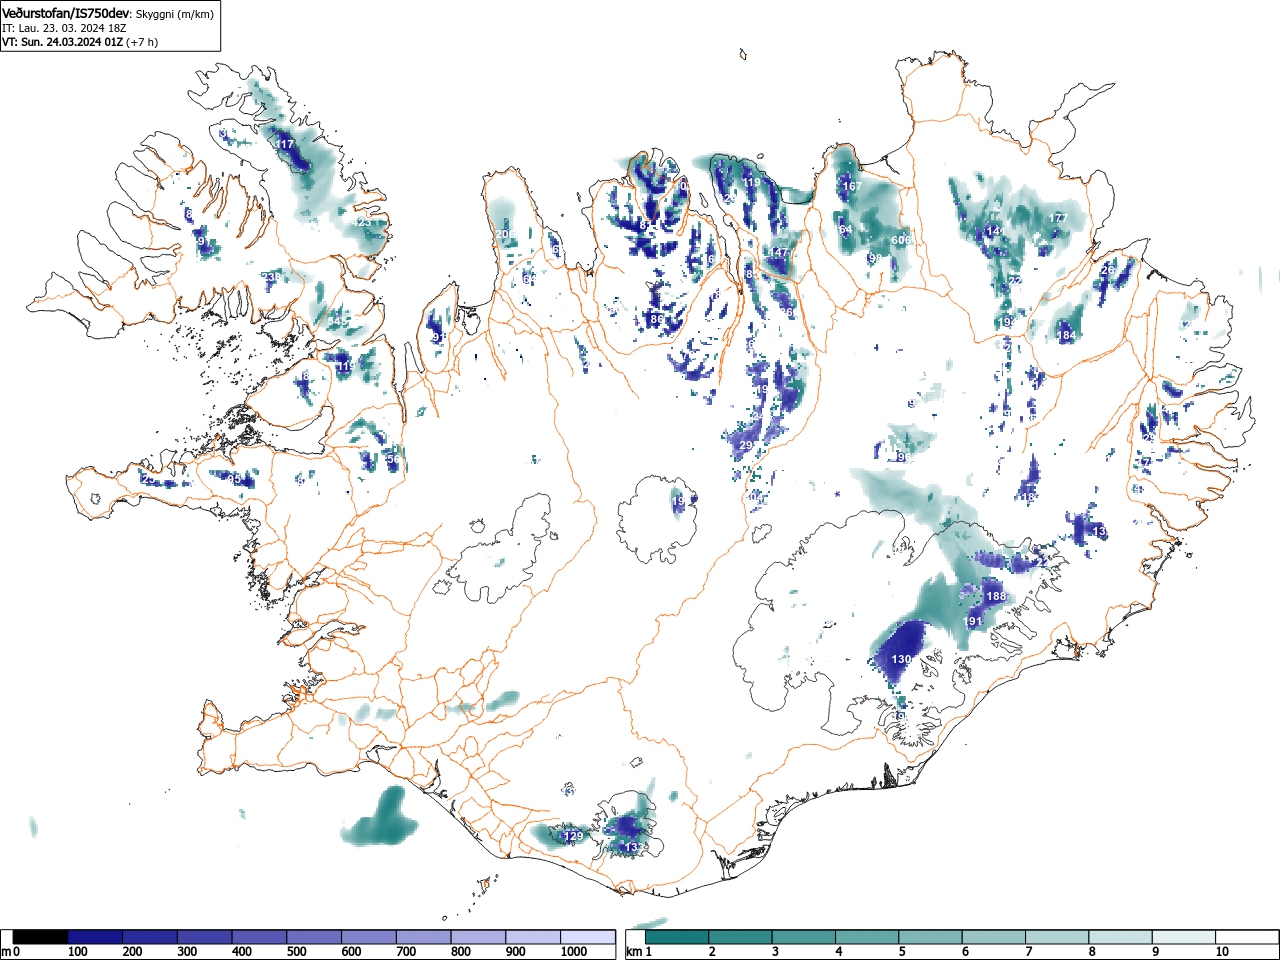Select the 5–6 km teal legend swatch
The height and width of the screenshot is (960, 1280).
[x=931, y=937]
